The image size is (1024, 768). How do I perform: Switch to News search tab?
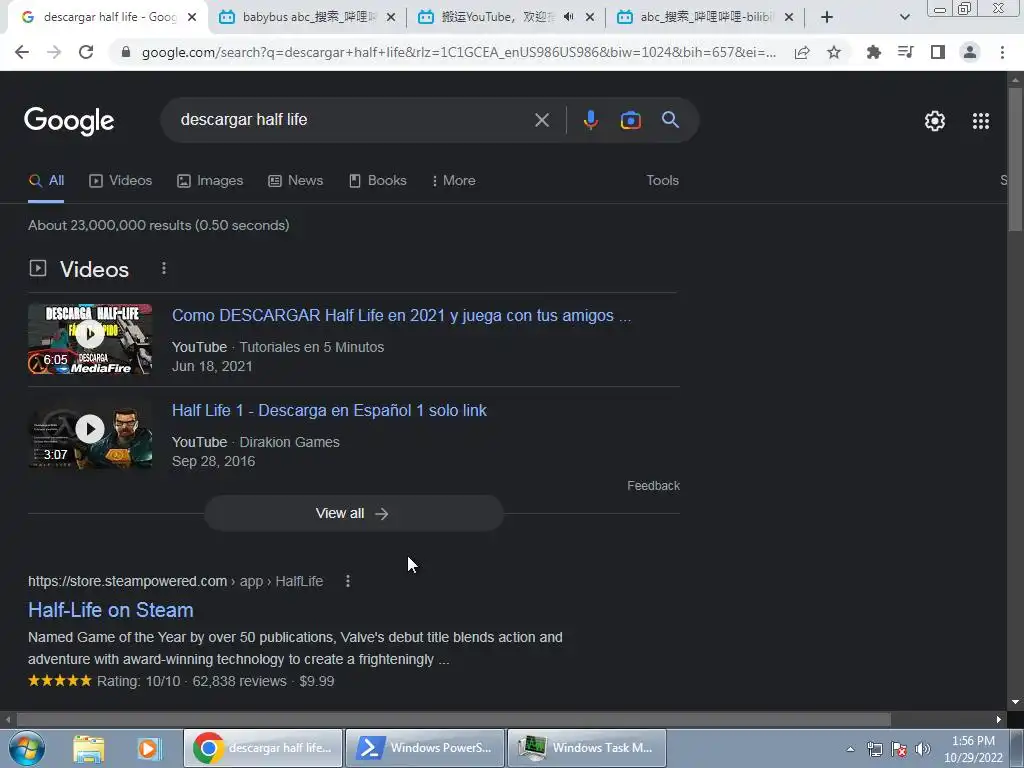click(295, 181)
